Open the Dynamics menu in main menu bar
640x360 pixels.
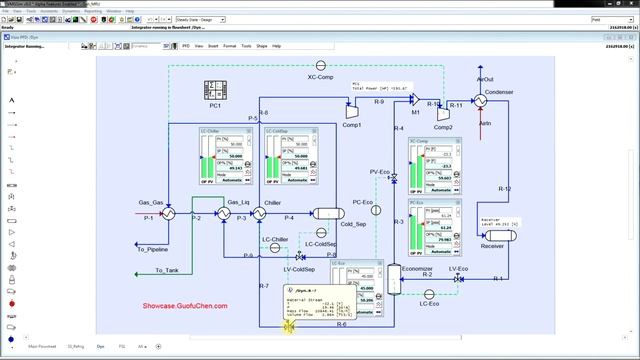coord(71,11)
